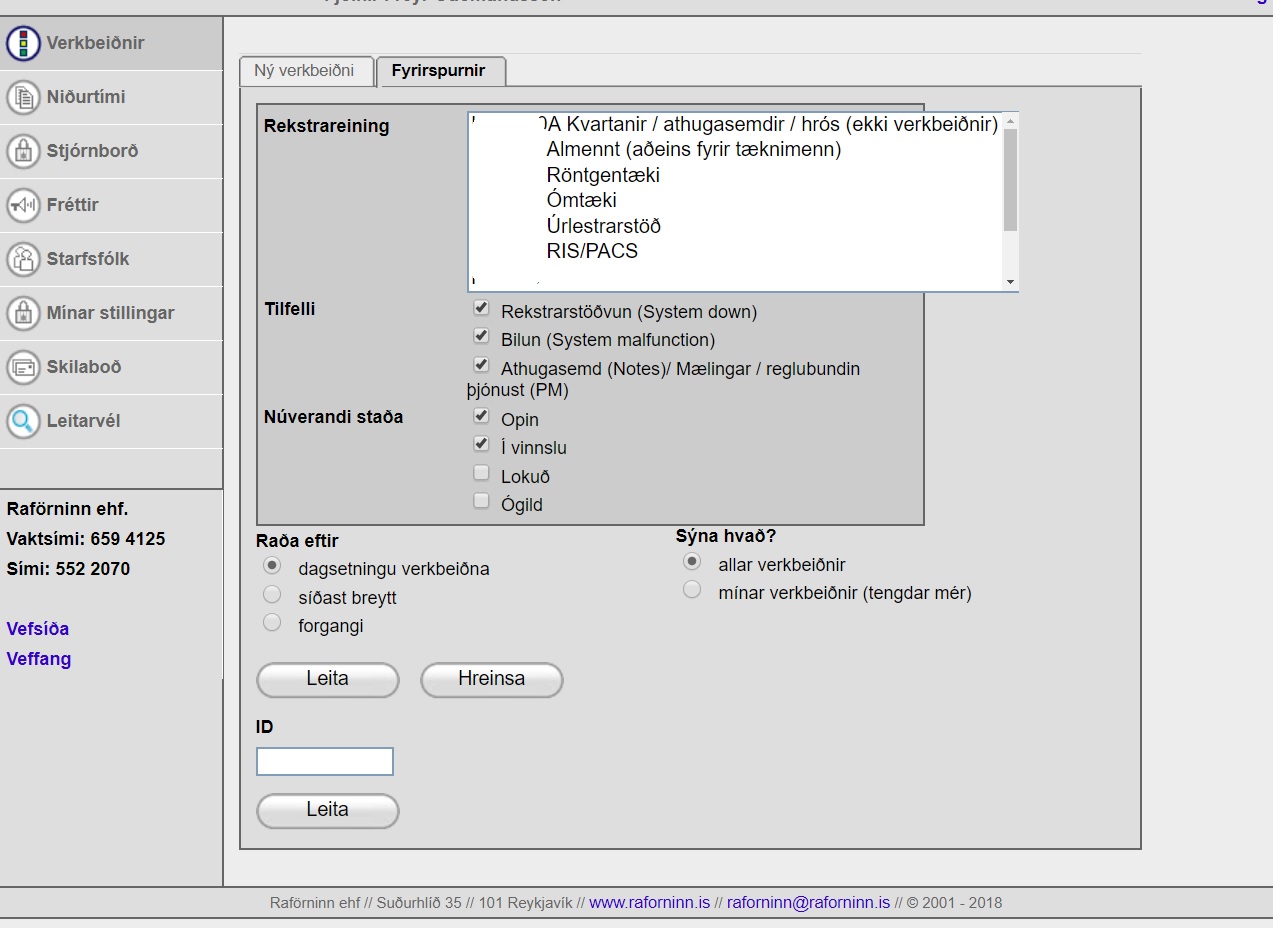Open the Fyrirspurnir tab
The image size is (1273, 928).
point(439,71)
